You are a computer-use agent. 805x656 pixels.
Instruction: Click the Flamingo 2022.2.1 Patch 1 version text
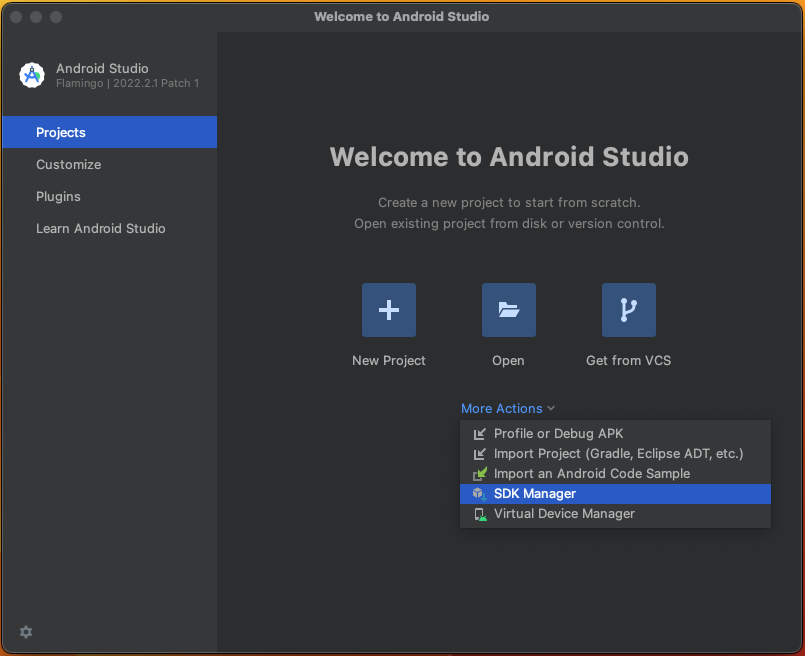pyautogui.click(x=127, y=83)
